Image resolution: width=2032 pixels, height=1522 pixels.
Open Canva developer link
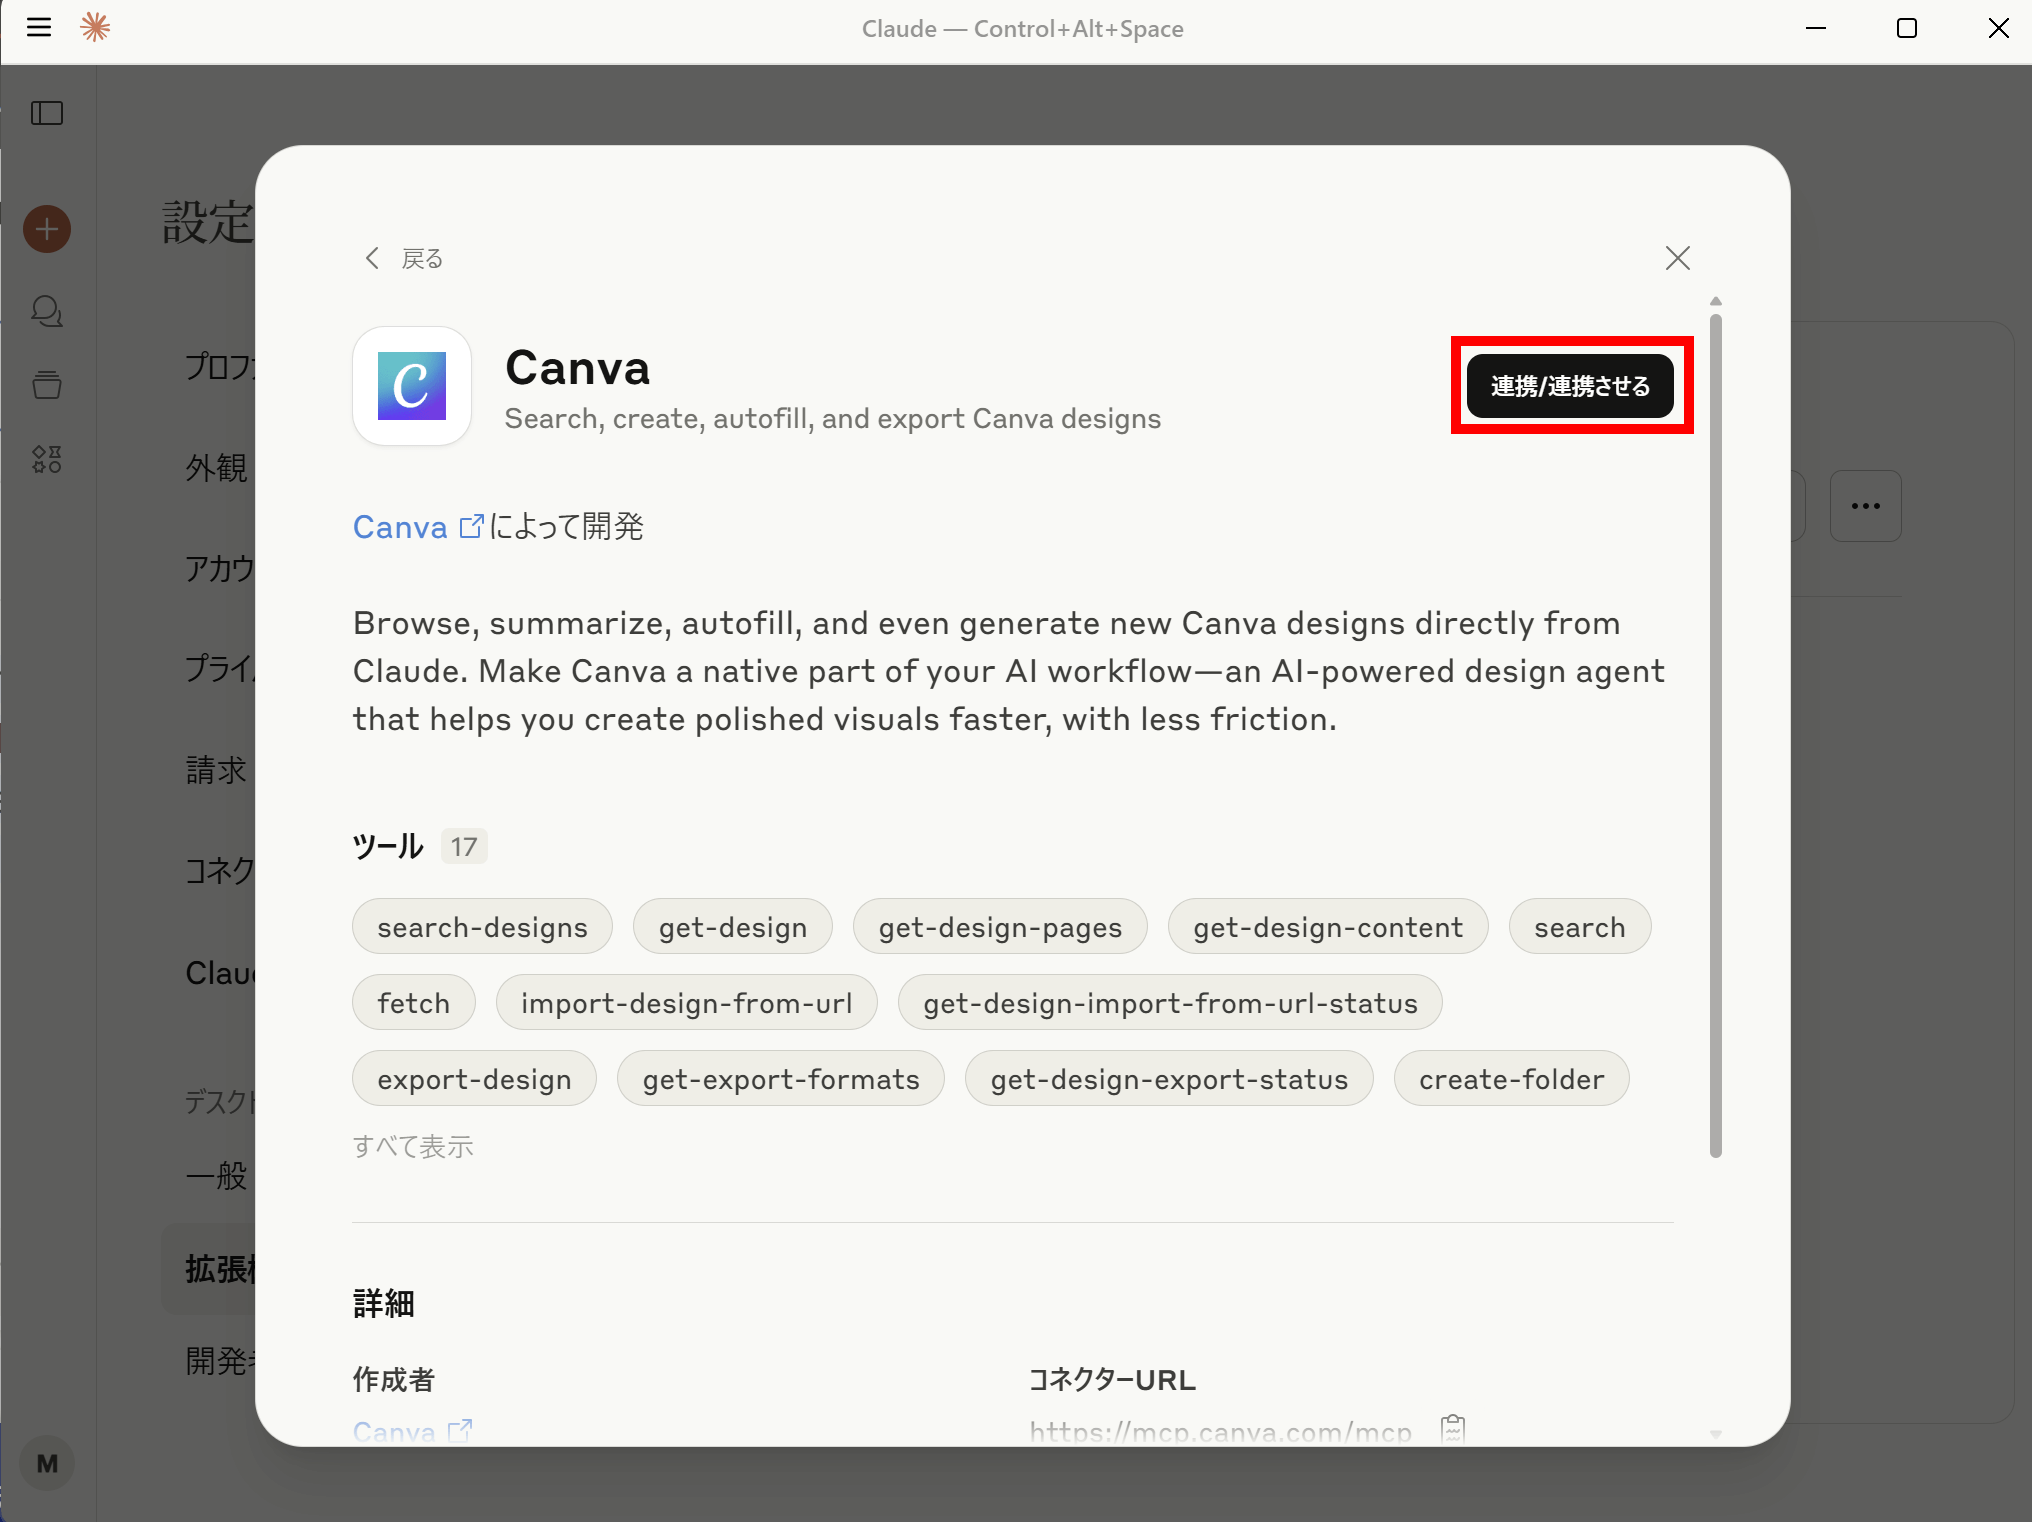[418, 527]
